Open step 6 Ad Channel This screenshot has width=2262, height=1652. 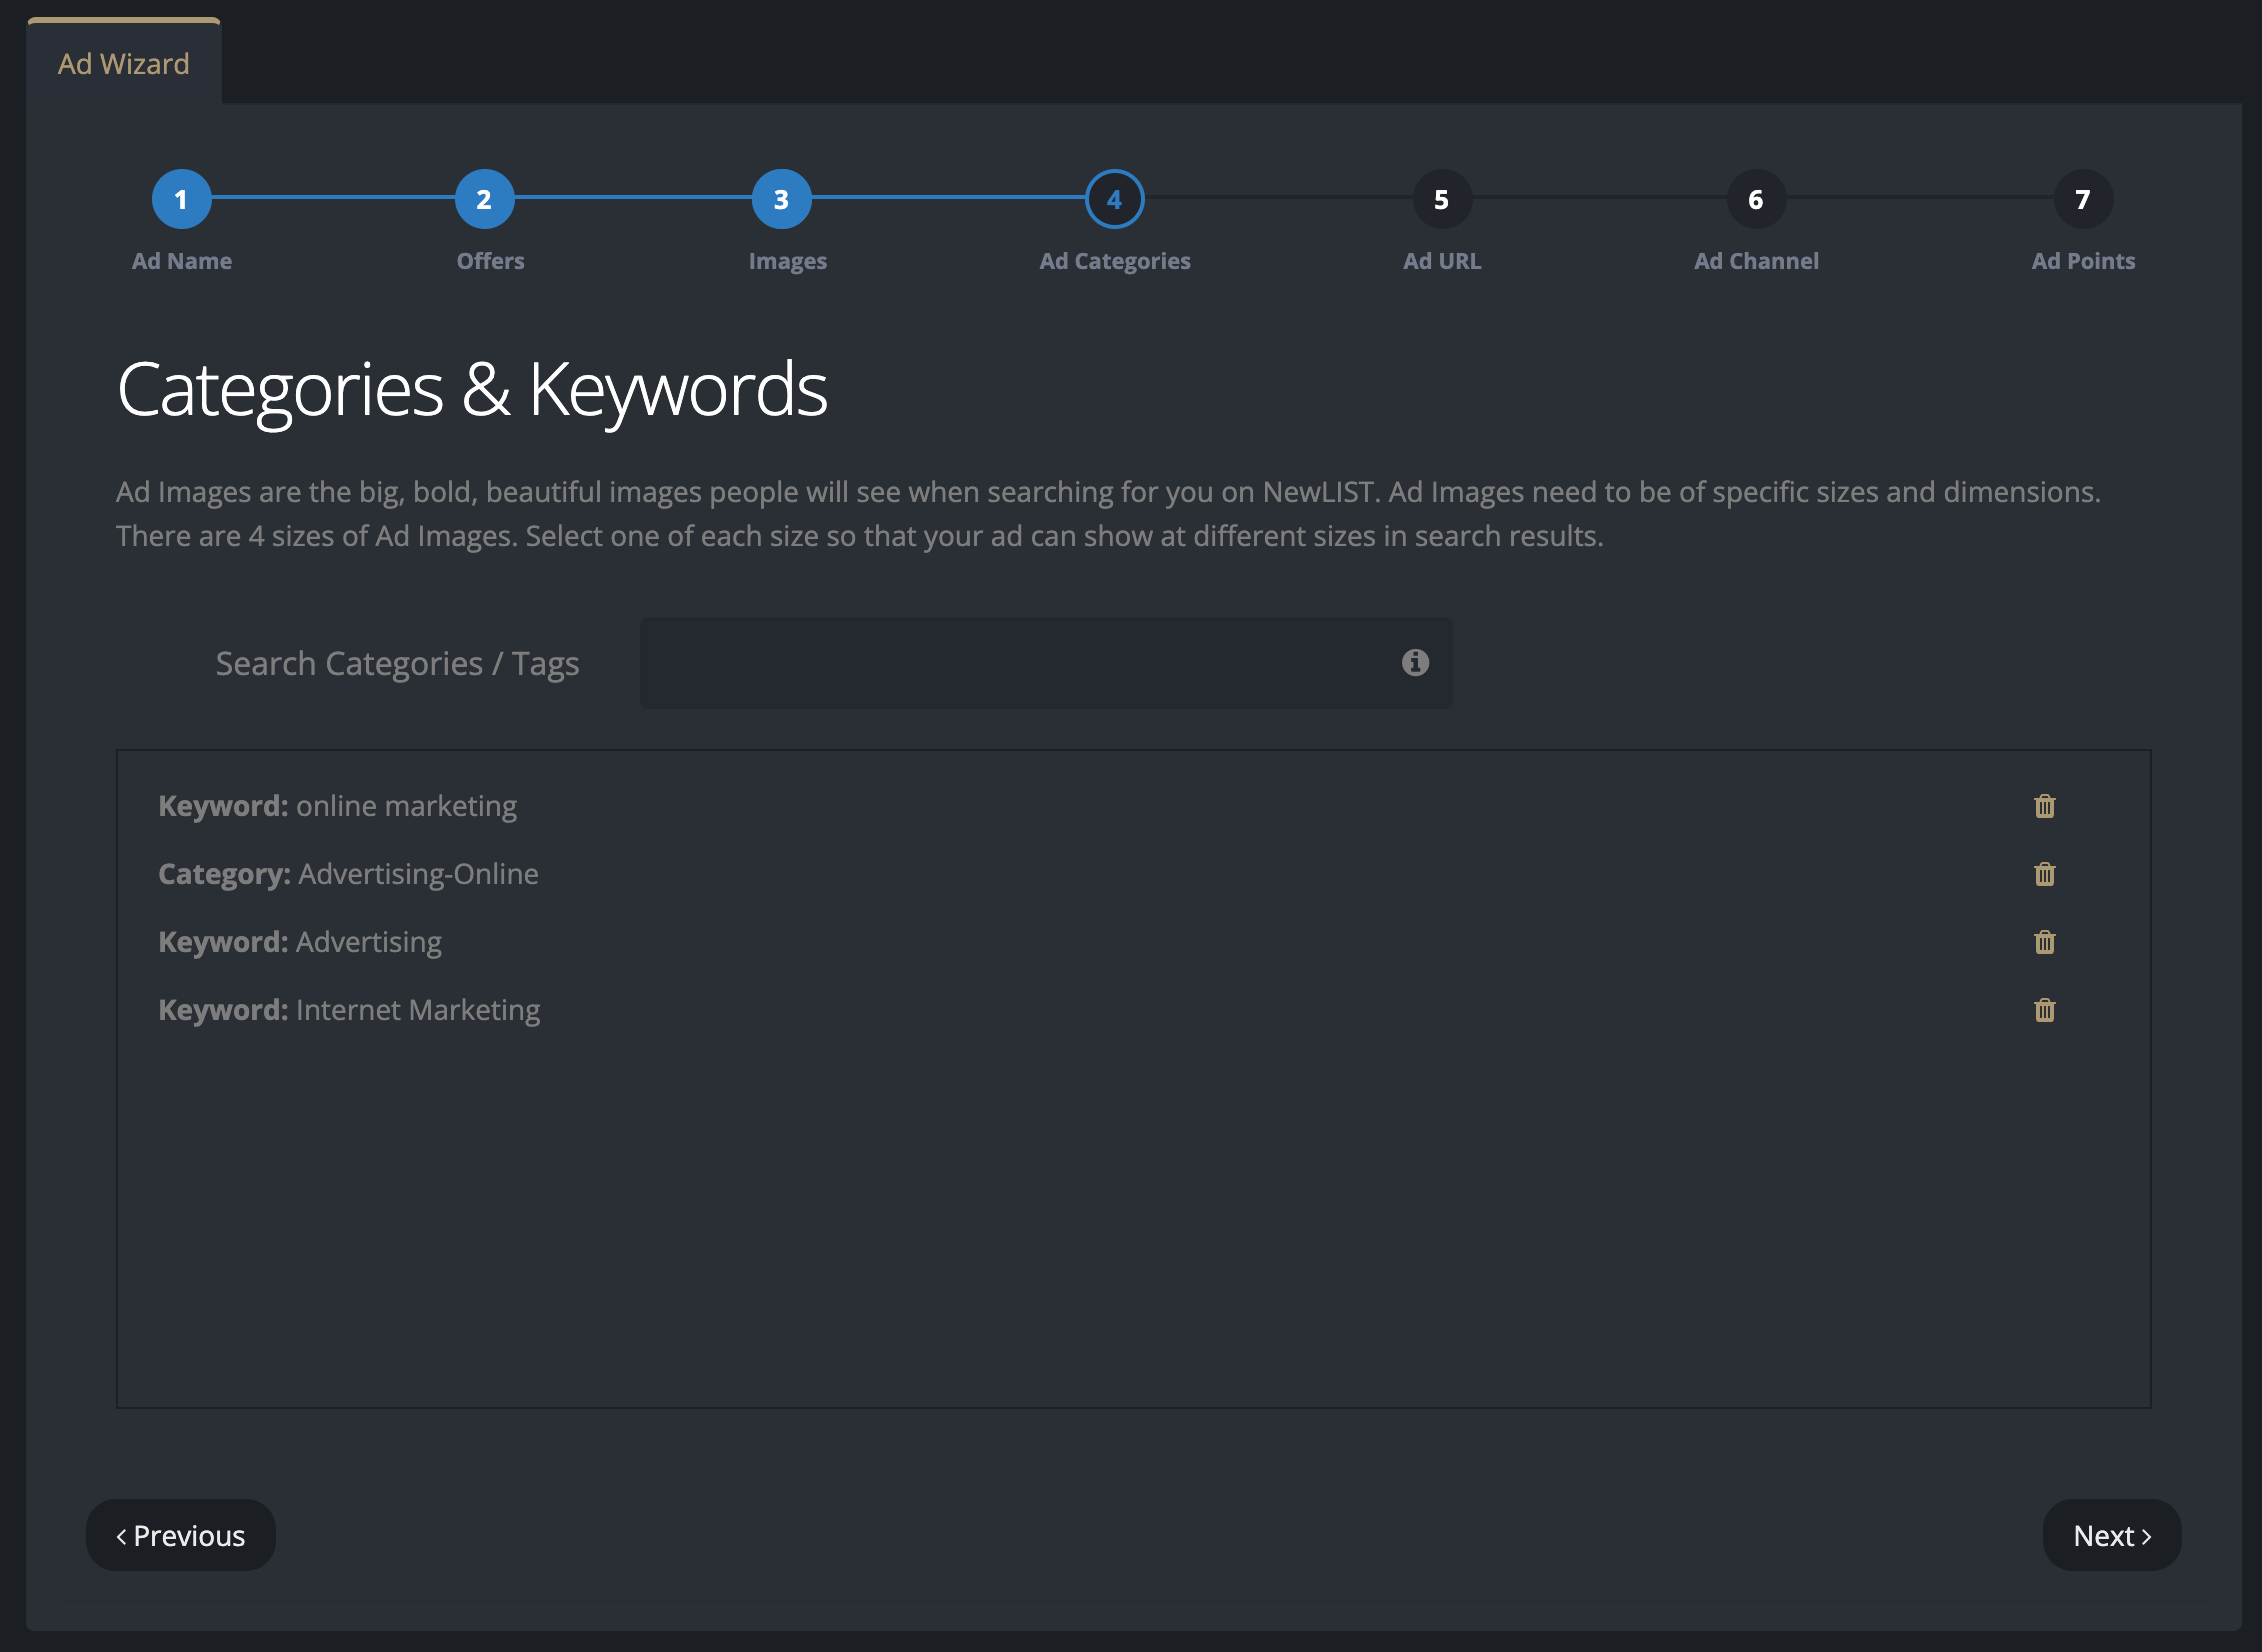[x=1756, y=199]
